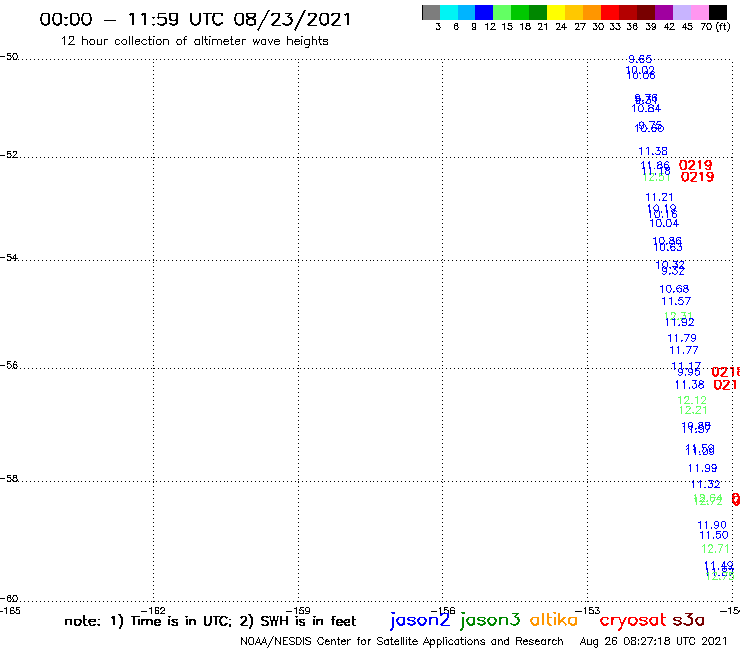Screen dimensions: 740x650
Task: Click the timestamp 'Aug 26 08:27:18 UTC 2021'
Action: (x=653, y=641)
